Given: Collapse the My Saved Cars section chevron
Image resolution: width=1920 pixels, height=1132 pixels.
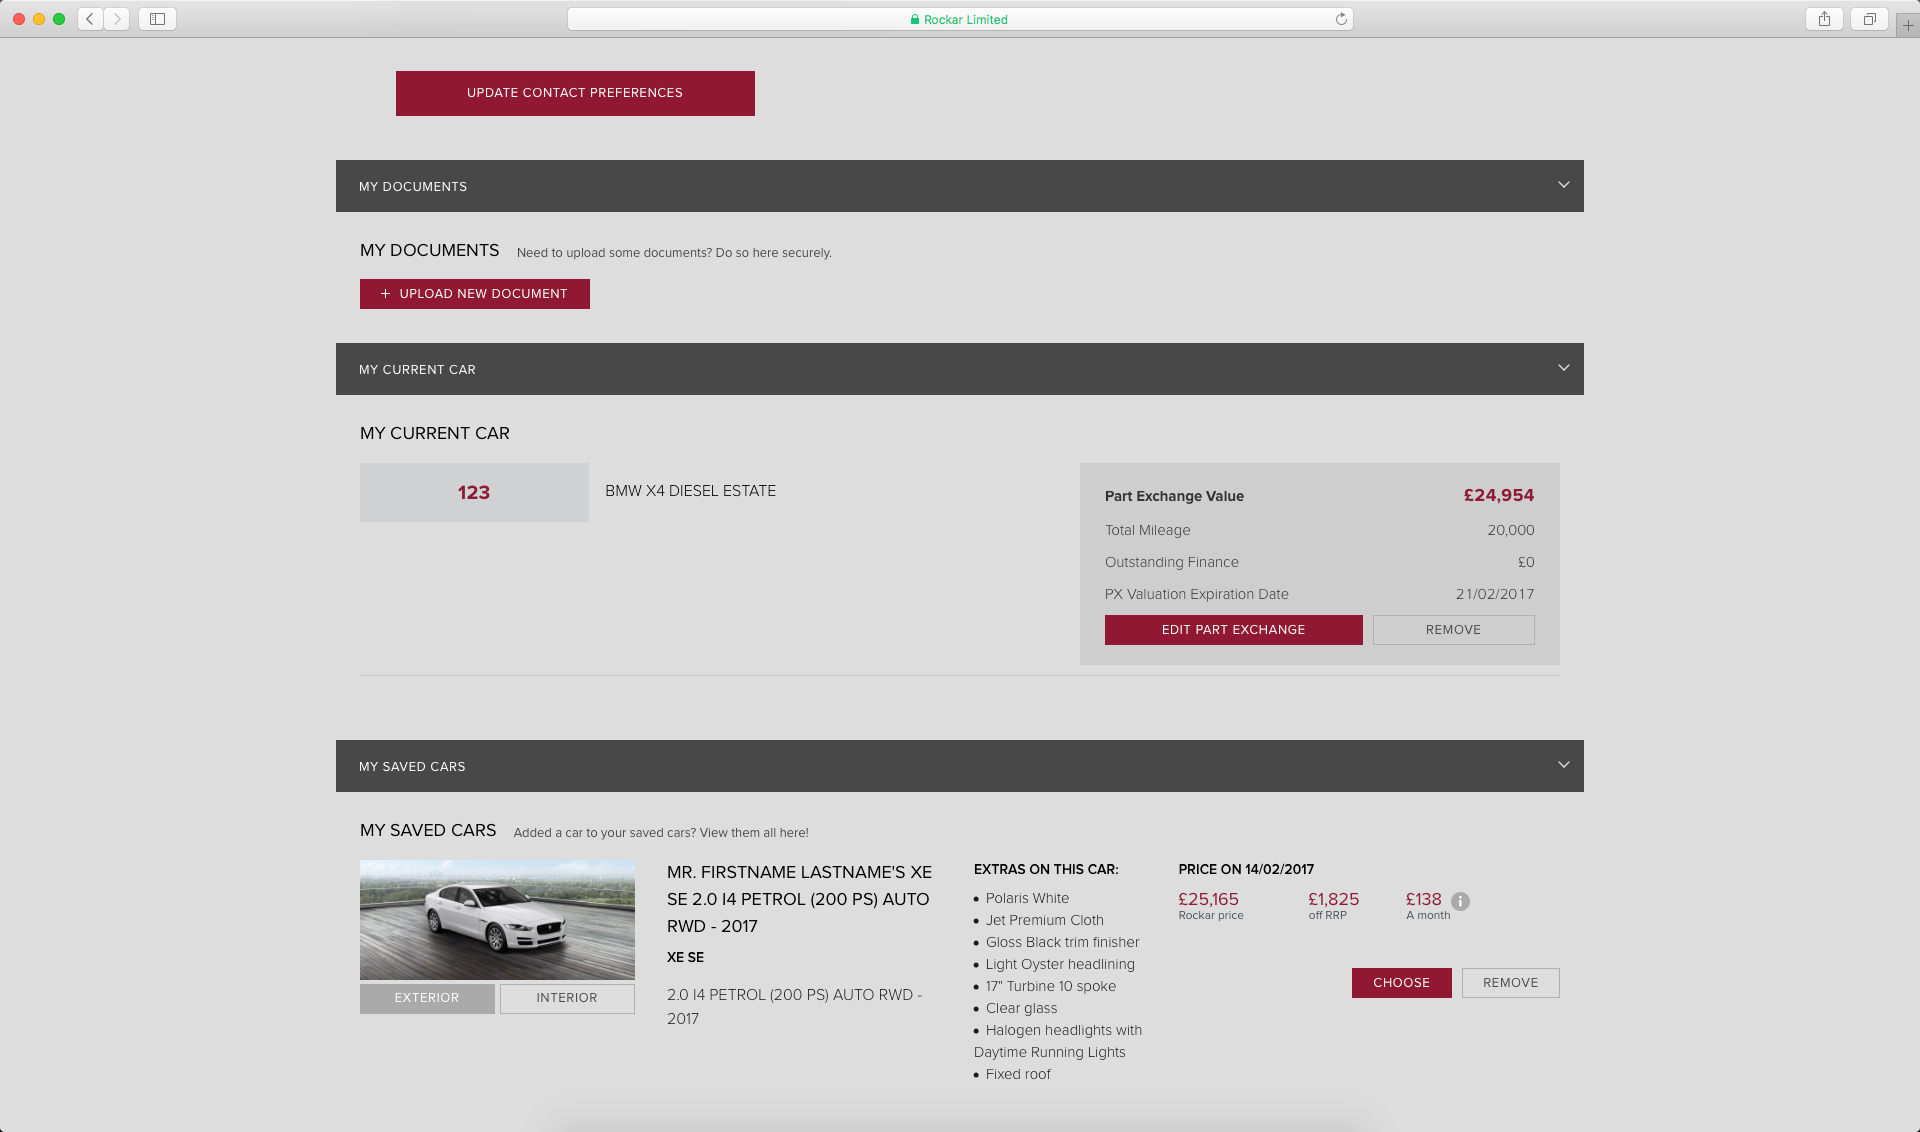Looking at the screenshot, I should [1563, 765].
